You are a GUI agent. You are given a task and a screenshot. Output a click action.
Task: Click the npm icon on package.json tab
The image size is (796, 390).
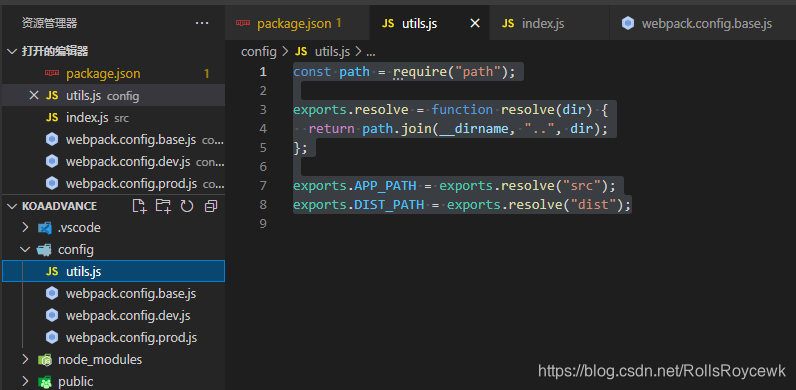point(243,23)
